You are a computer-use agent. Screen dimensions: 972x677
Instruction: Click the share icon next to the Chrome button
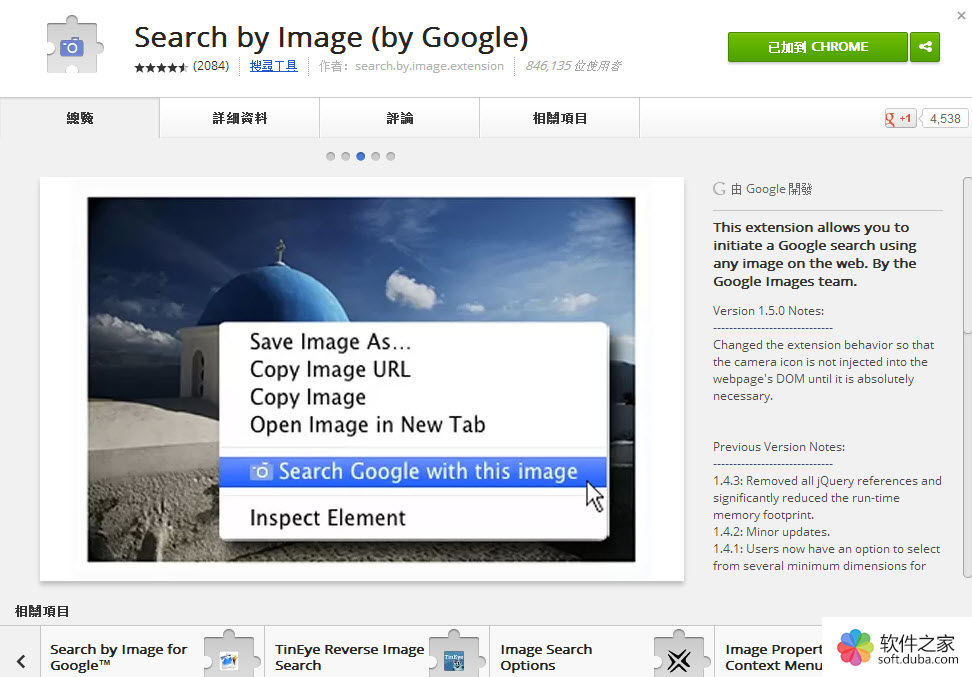click(925, 46)
